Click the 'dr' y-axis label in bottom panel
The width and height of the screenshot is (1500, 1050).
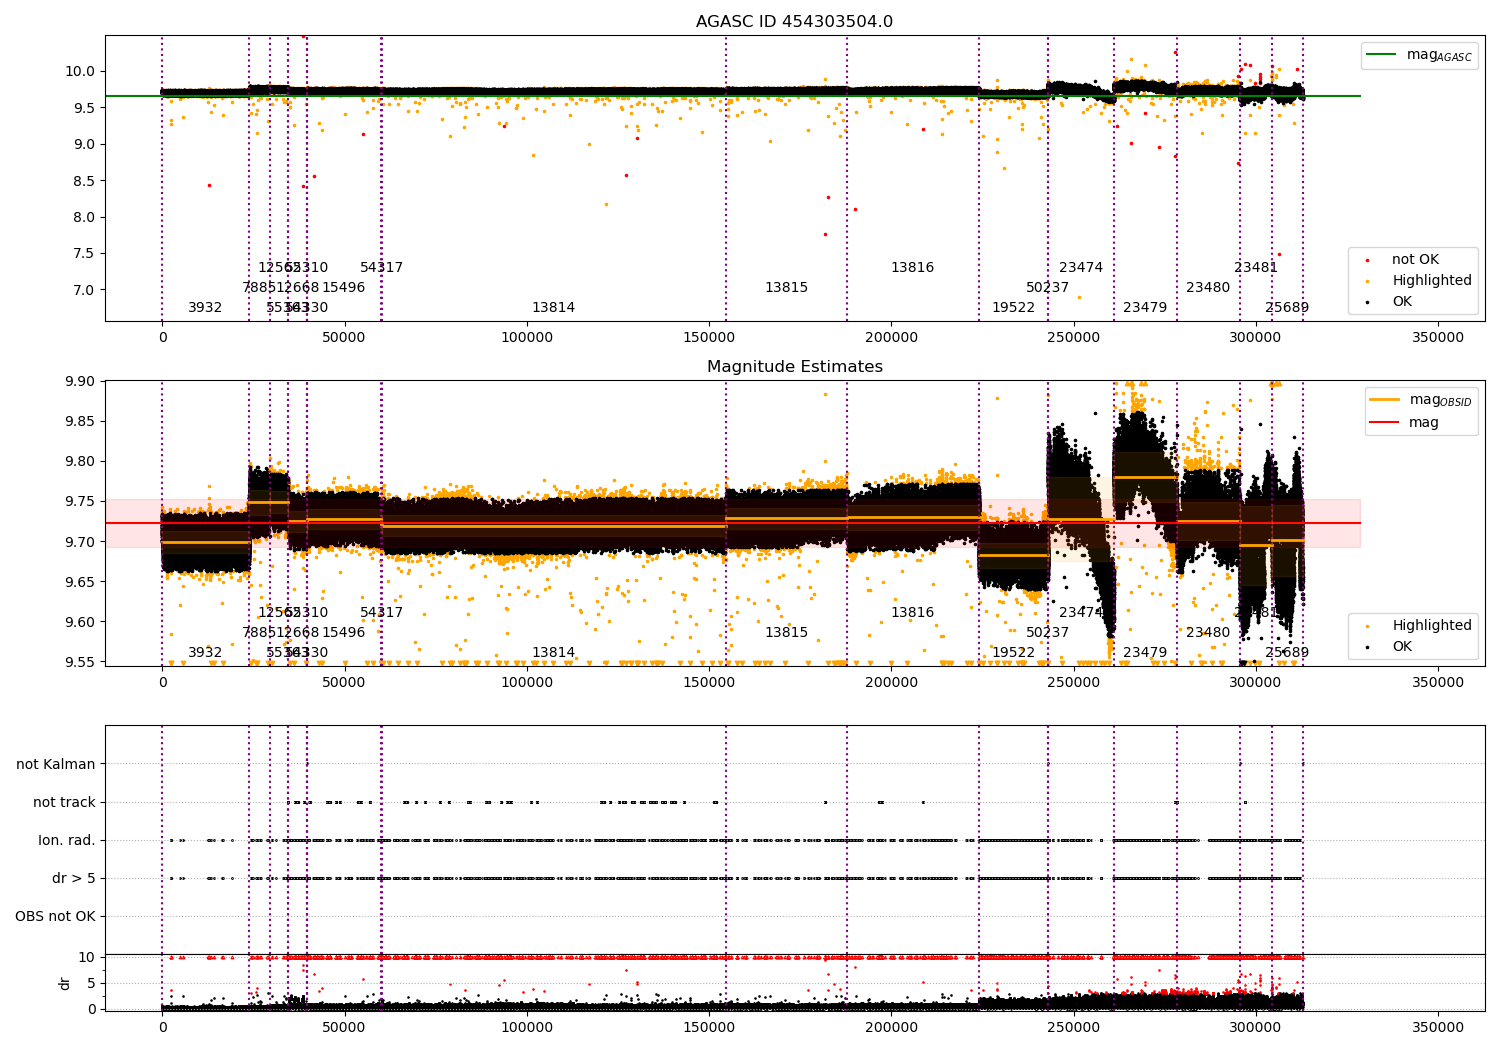click(x=65, y=983)
